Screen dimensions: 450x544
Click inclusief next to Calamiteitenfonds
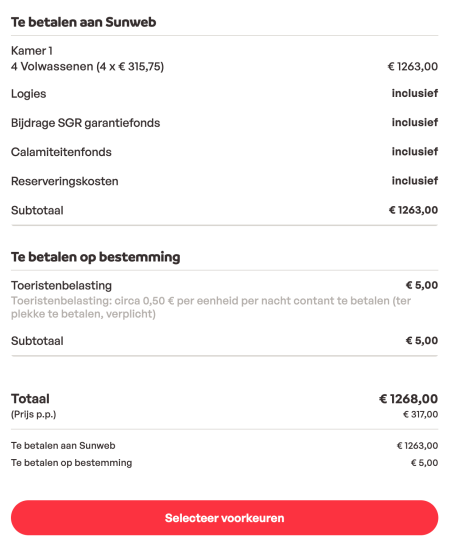point(415,152)
